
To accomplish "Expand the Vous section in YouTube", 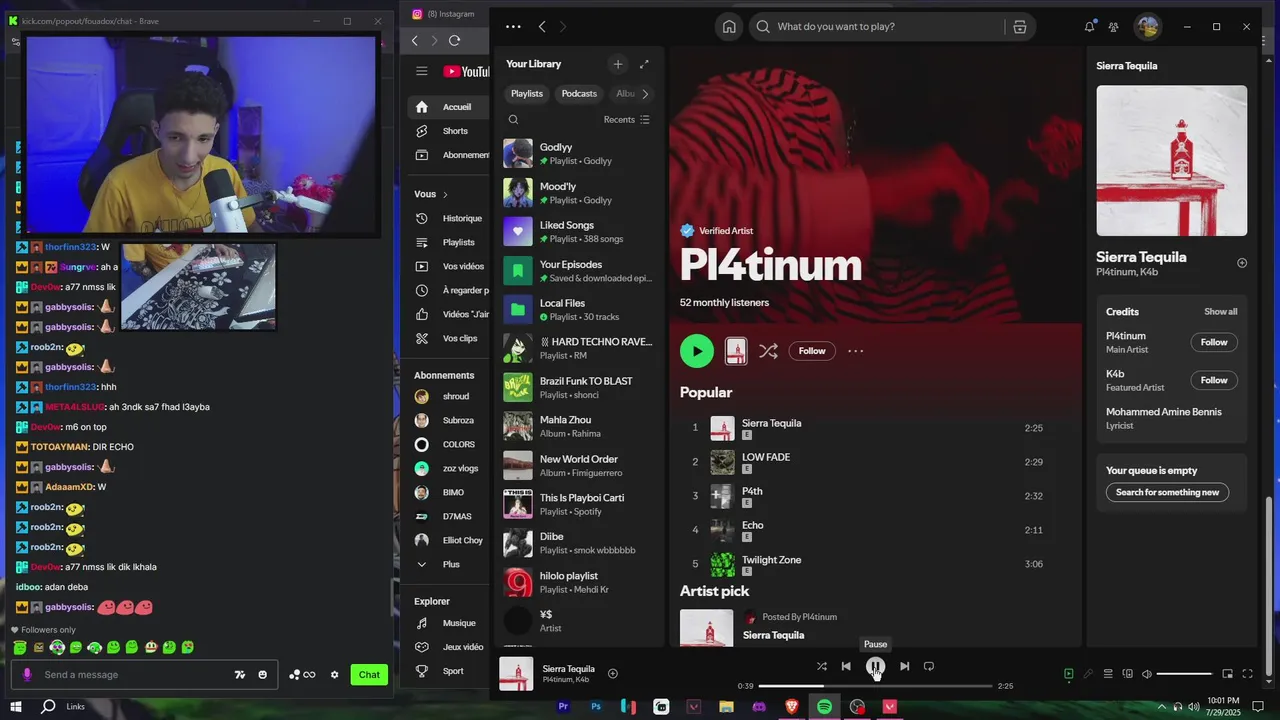I will pyautogui.click(x=431, y=194).
